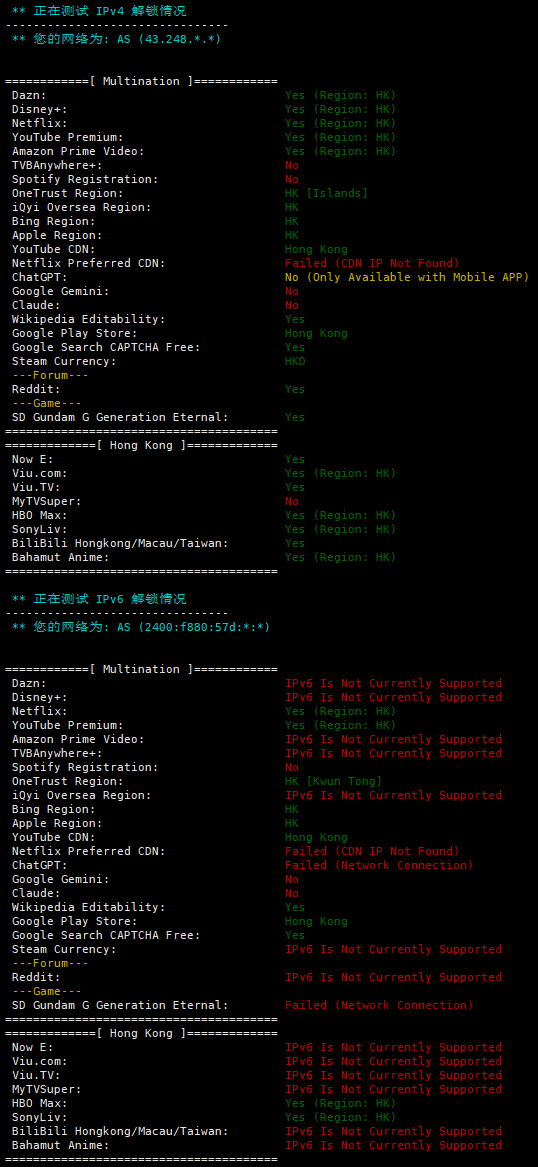Viewport: 538px width, 1167px height.
Task: Click the ChatGPT Mobile APP warning text
Action: pyautogui.click(x=407, y=277)
